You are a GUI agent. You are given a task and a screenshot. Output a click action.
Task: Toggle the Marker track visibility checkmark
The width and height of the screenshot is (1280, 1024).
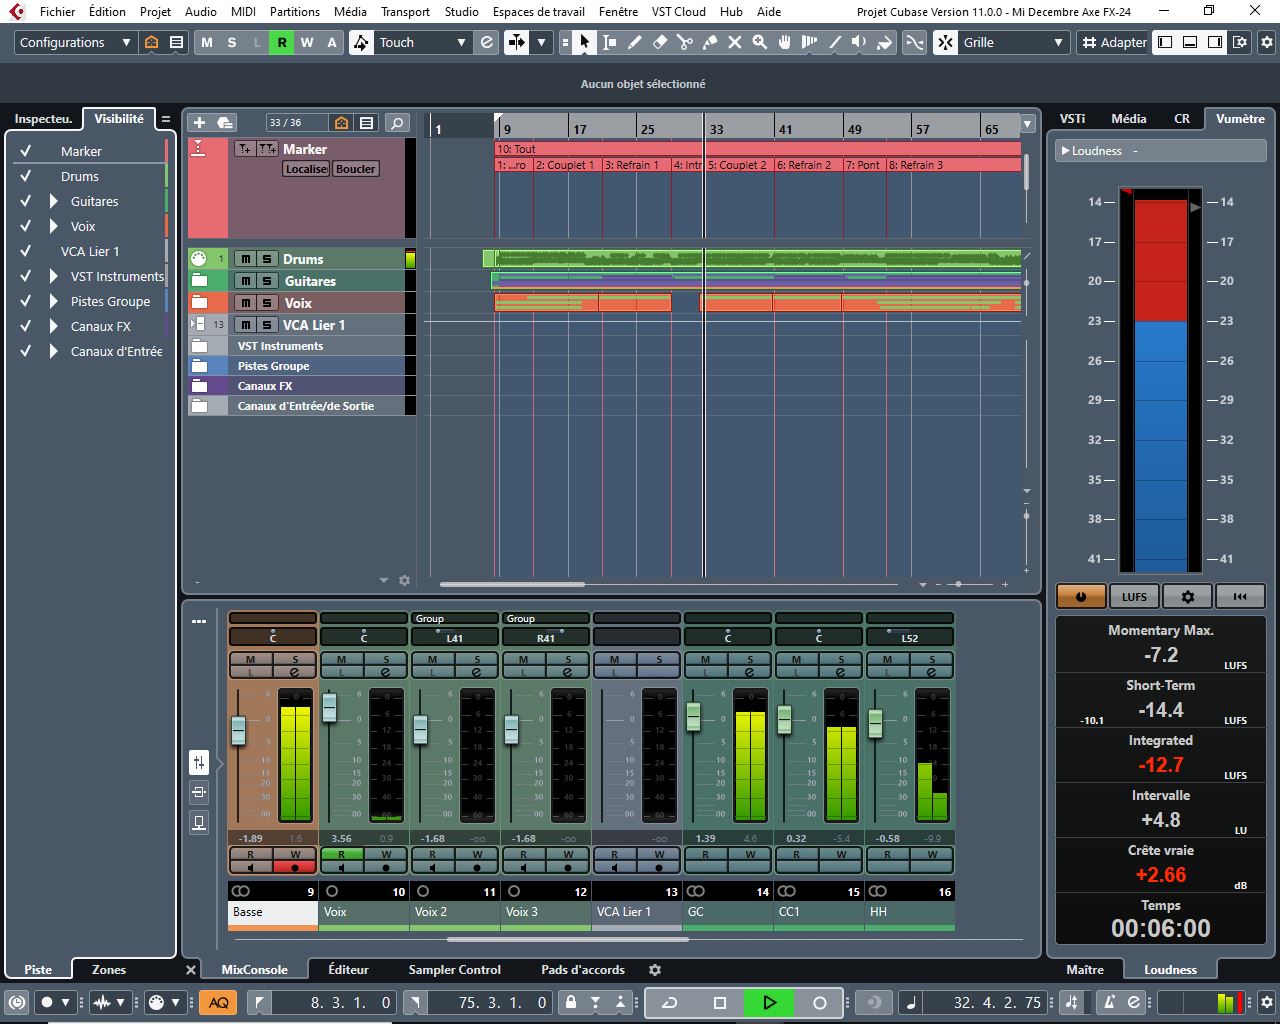coord(26,151)
